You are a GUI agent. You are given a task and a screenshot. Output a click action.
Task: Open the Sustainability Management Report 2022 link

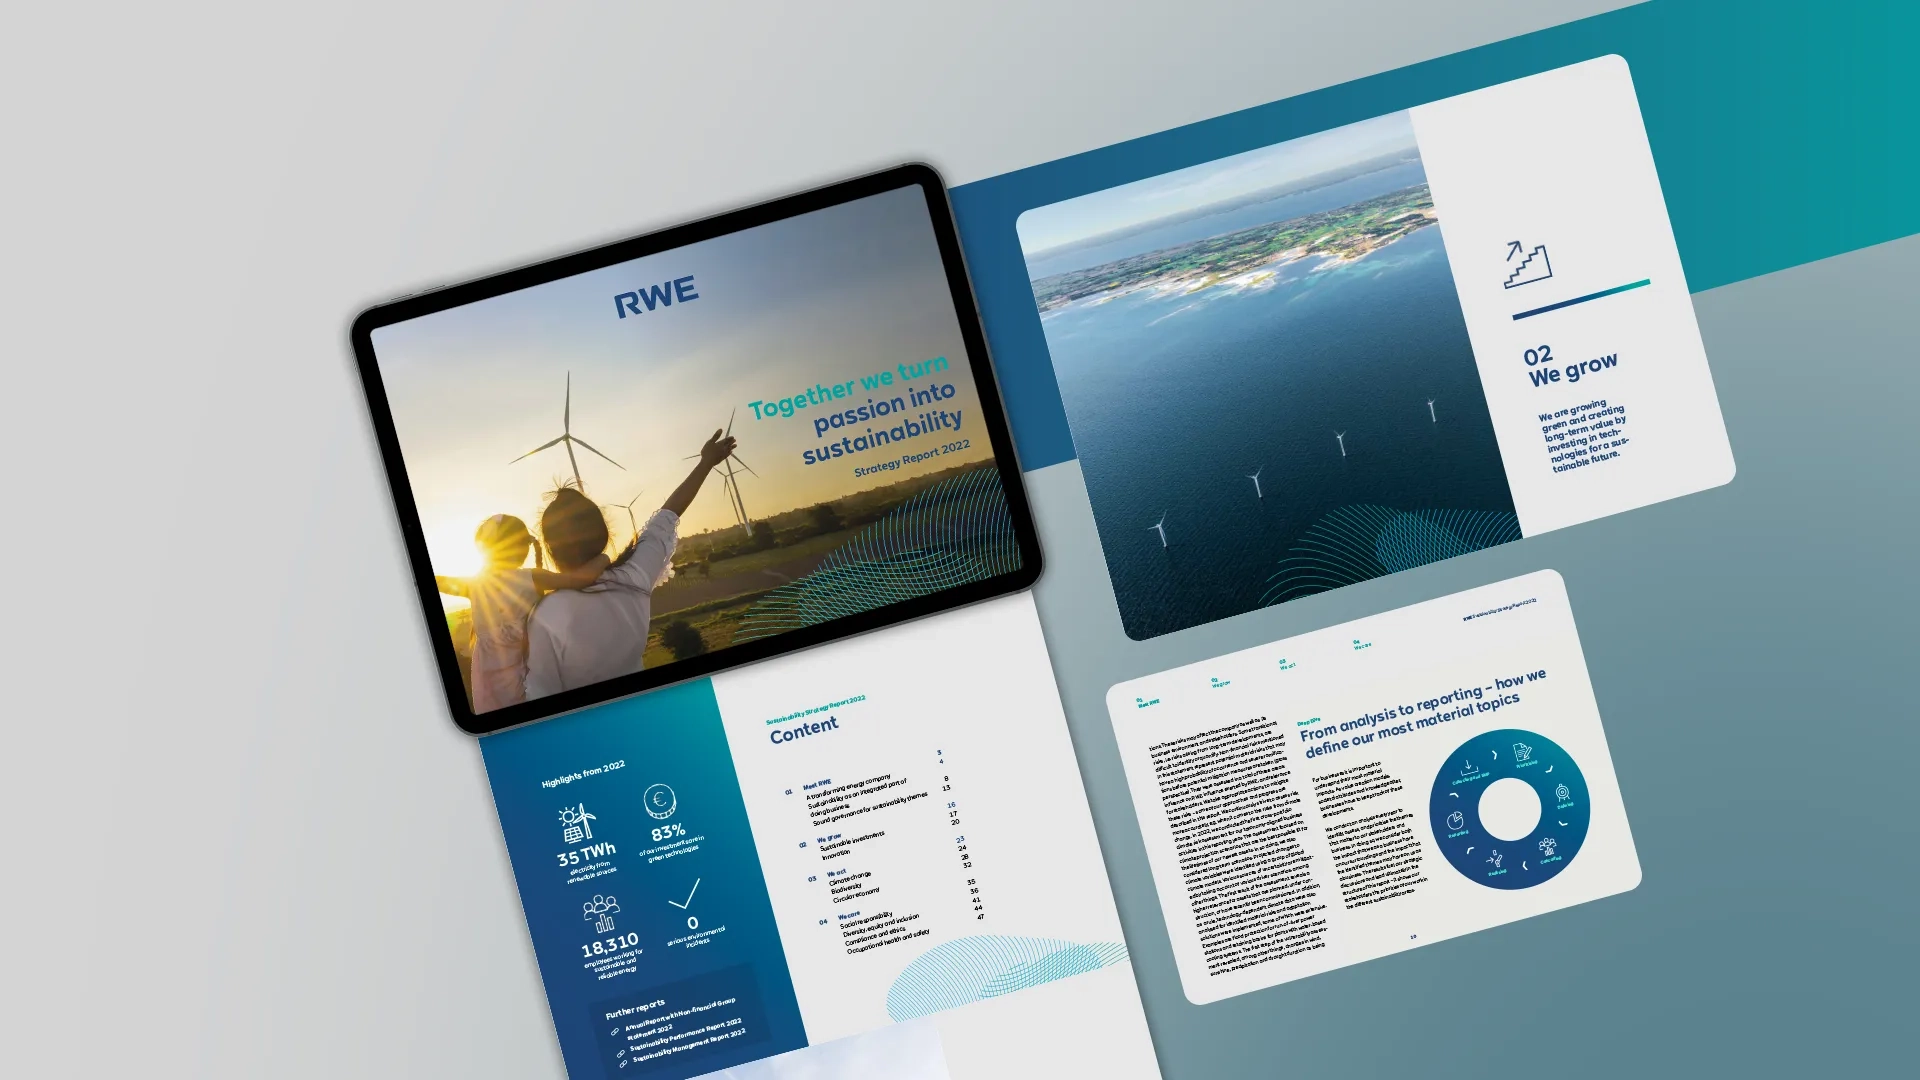689,1045
